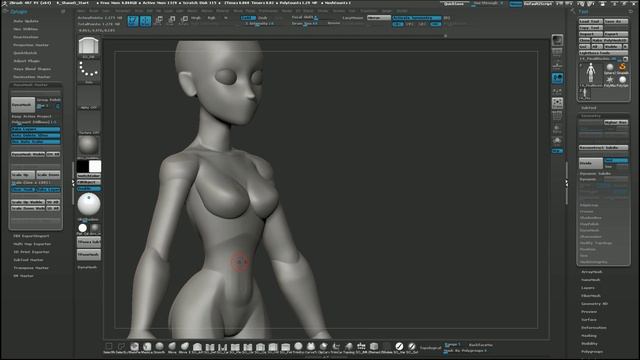
Task: Expand the Decimation Master plugin
Action: click(32, 77)
